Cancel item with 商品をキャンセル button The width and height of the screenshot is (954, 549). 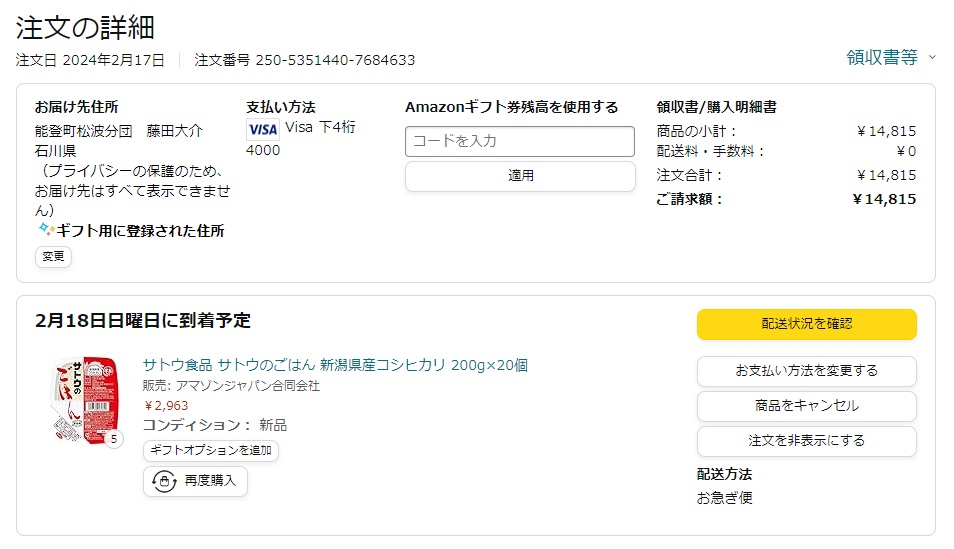[x=806, y=406]
